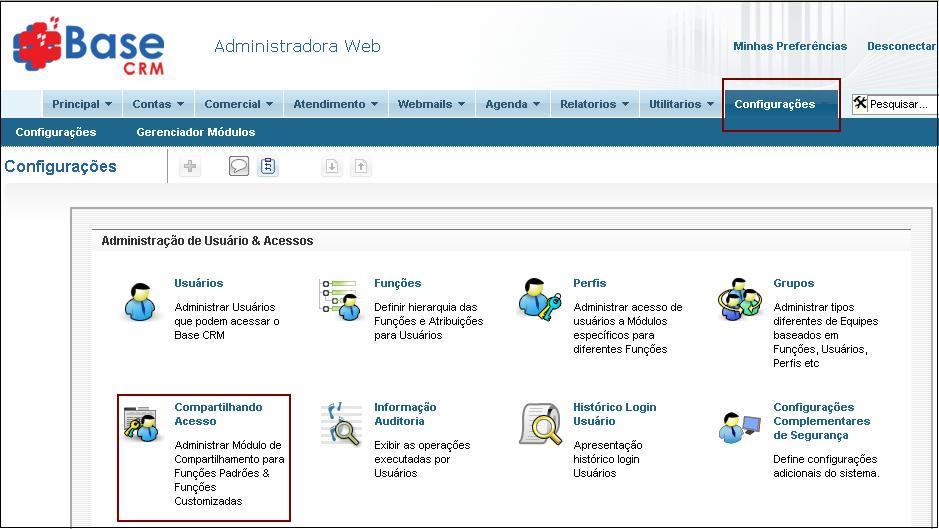Click the Base CRM logo

[x=89, y=47]
